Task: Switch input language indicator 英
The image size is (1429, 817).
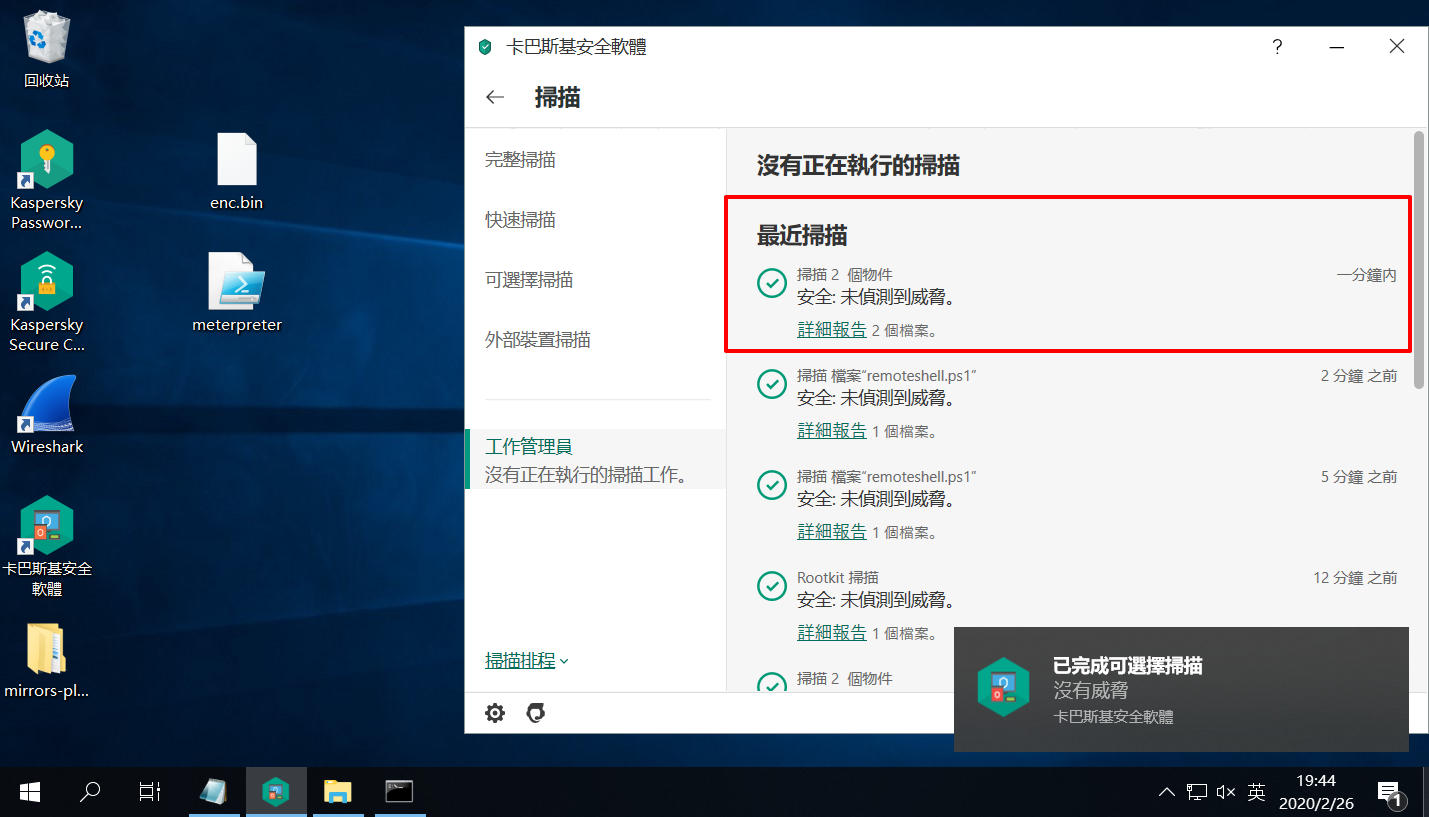Action: tap(1256, 792)
